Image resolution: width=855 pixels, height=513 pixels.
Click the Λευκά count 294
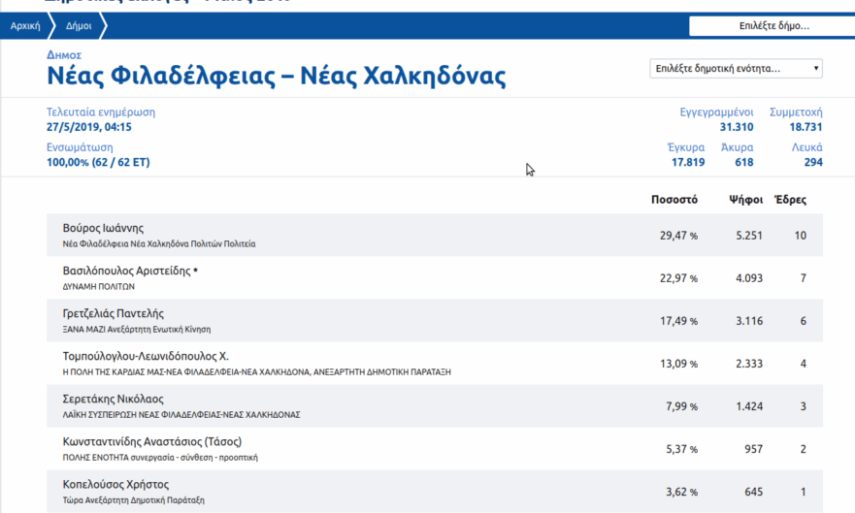[x=813, y=162]
